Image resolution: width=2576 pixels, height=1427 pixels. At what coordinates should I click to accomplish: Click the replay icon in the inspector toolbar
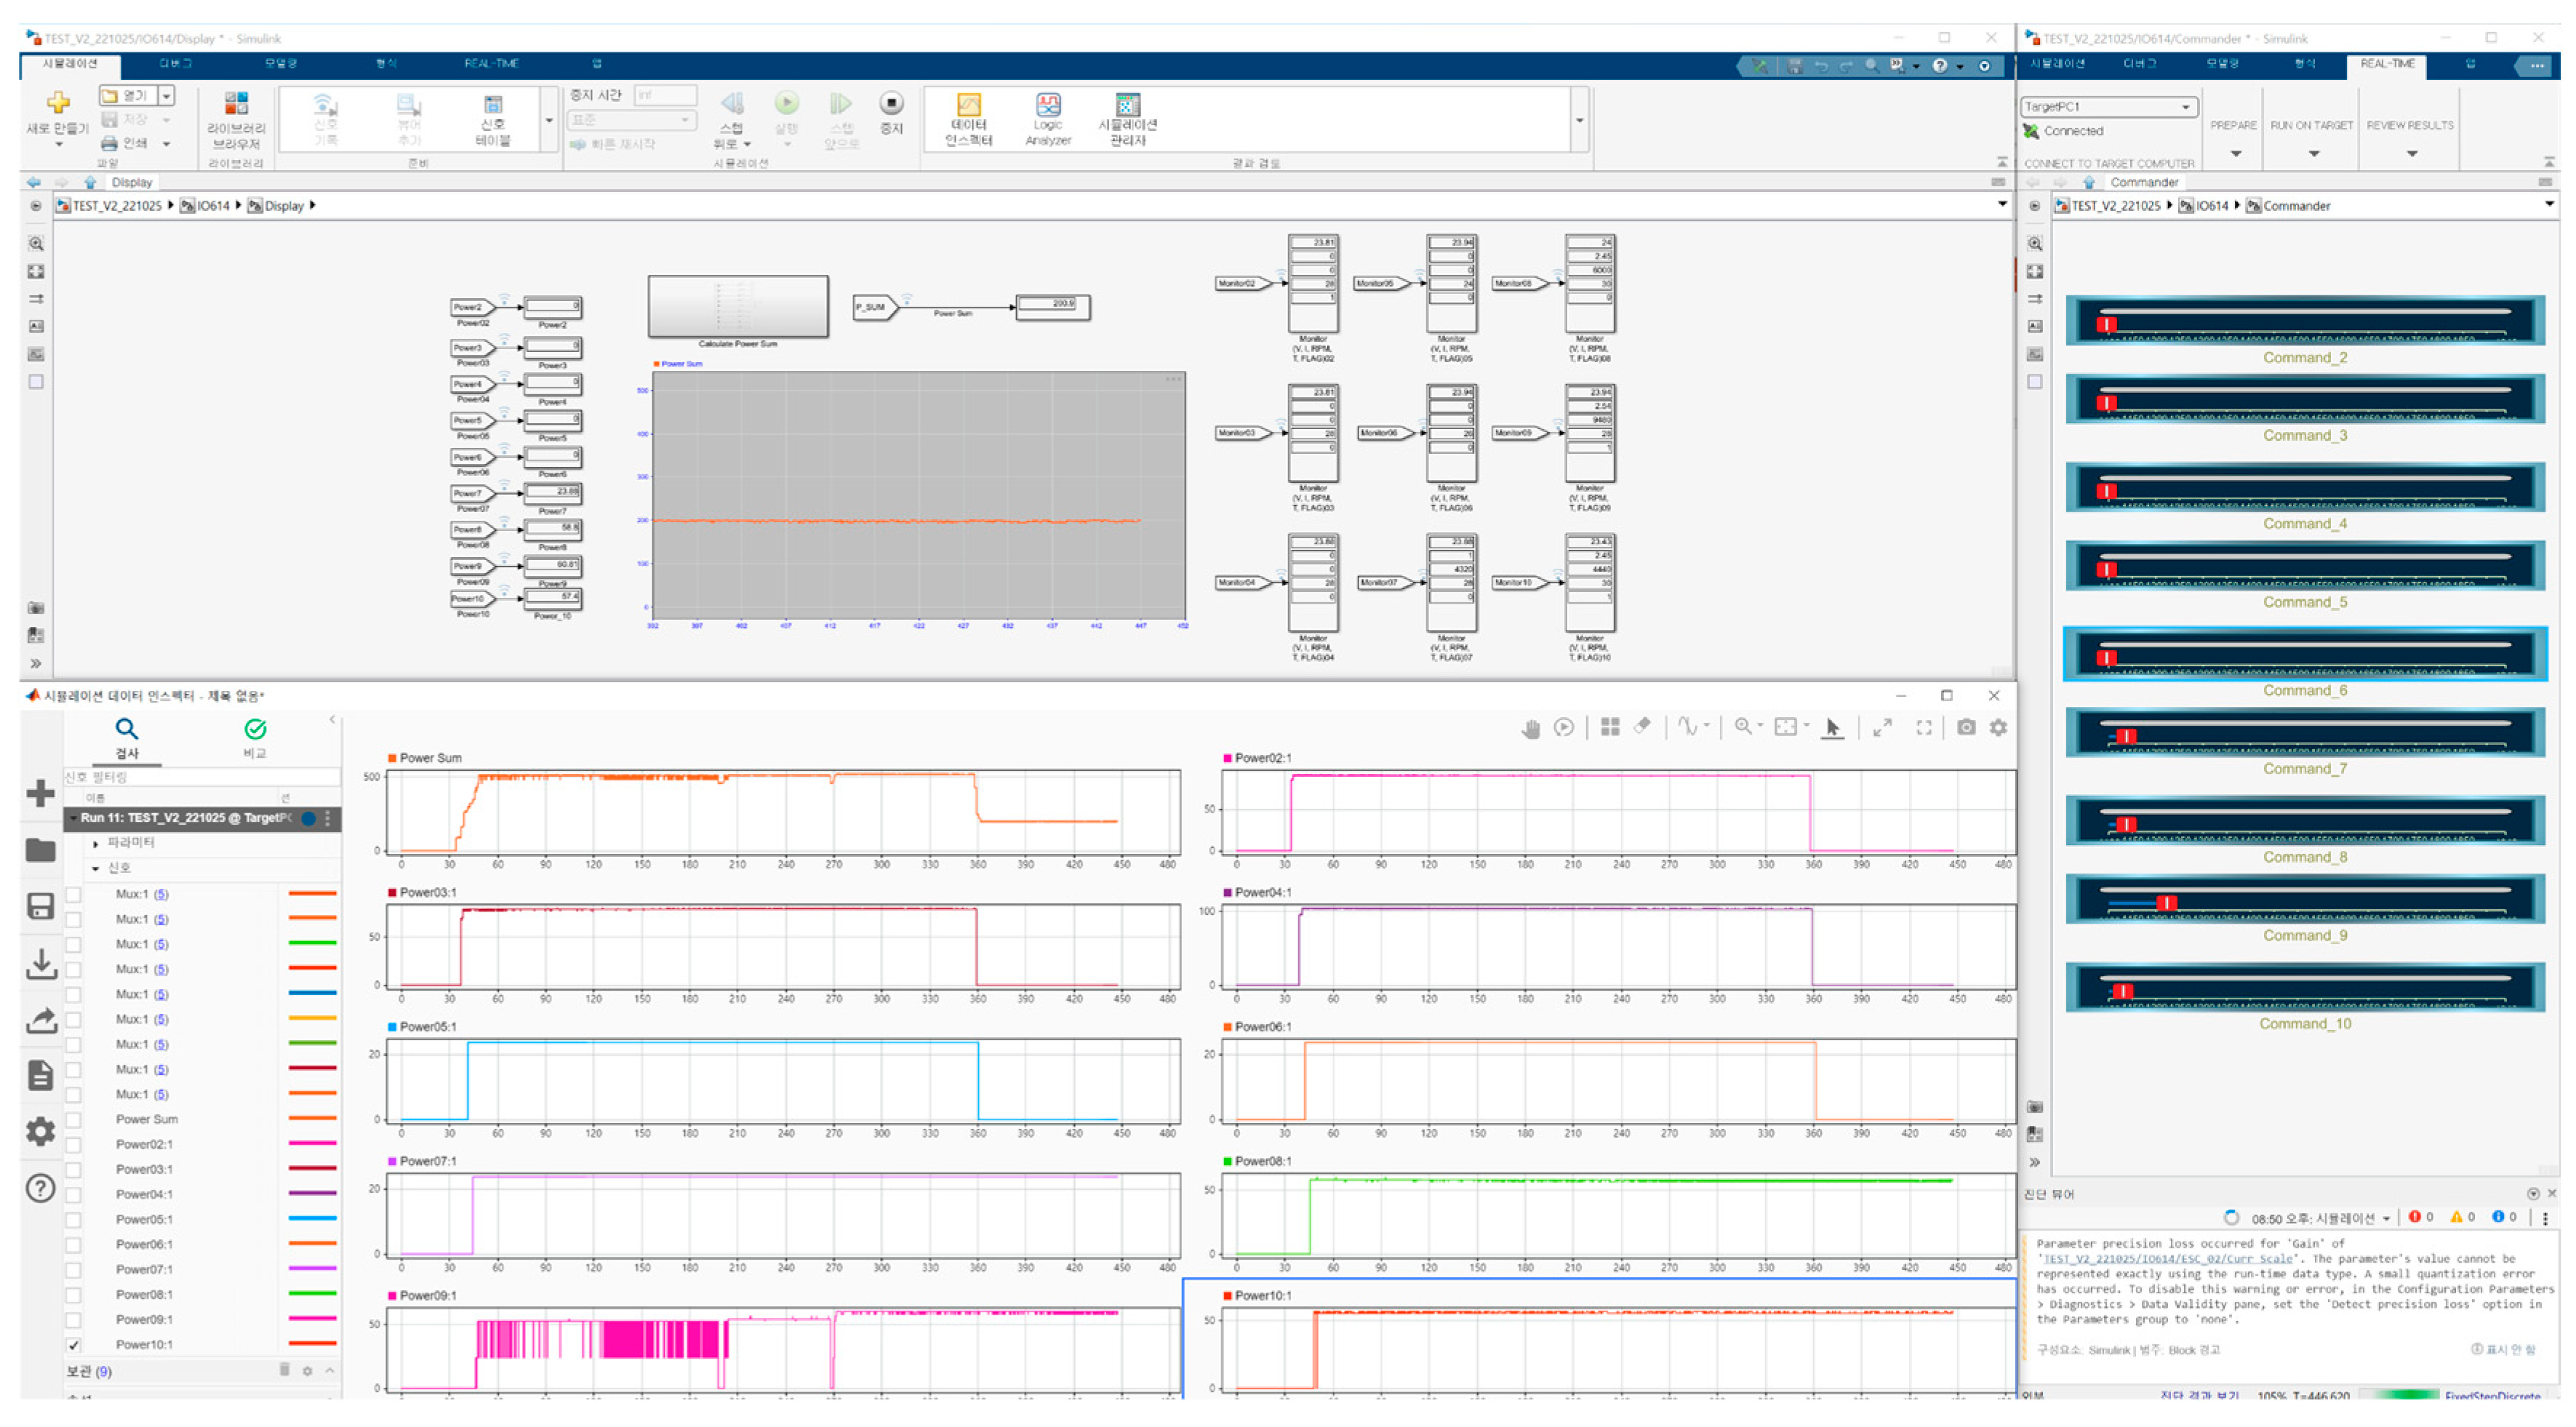coord(1564,728)
